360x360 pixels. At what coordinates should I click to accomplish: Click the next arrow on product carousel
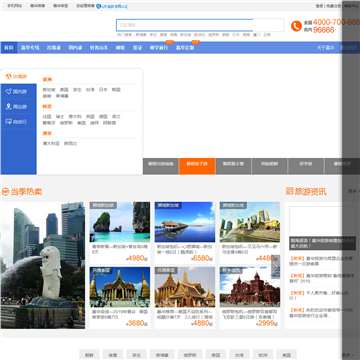275,266
